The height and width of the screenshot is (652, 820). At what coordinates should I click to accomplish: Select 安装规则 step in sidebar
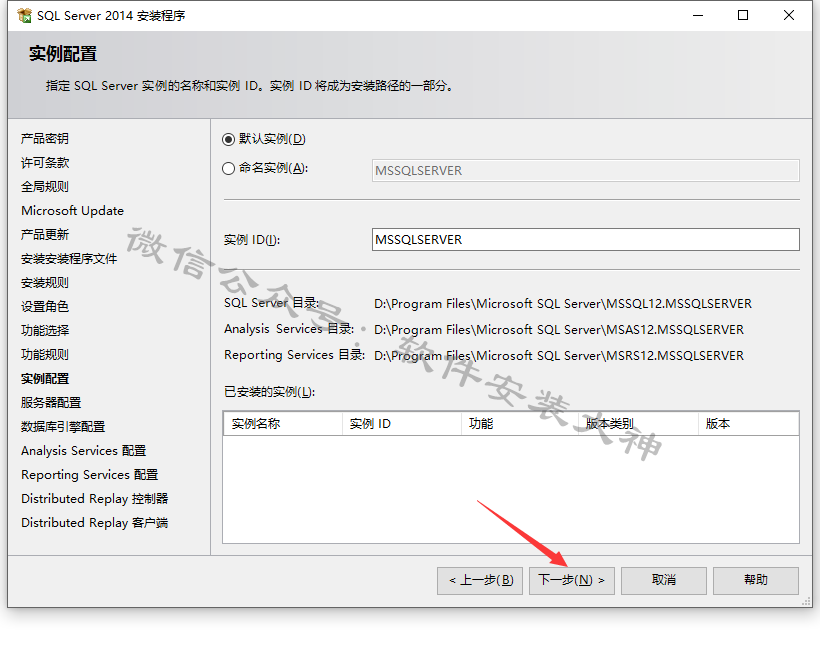[45, 283]
